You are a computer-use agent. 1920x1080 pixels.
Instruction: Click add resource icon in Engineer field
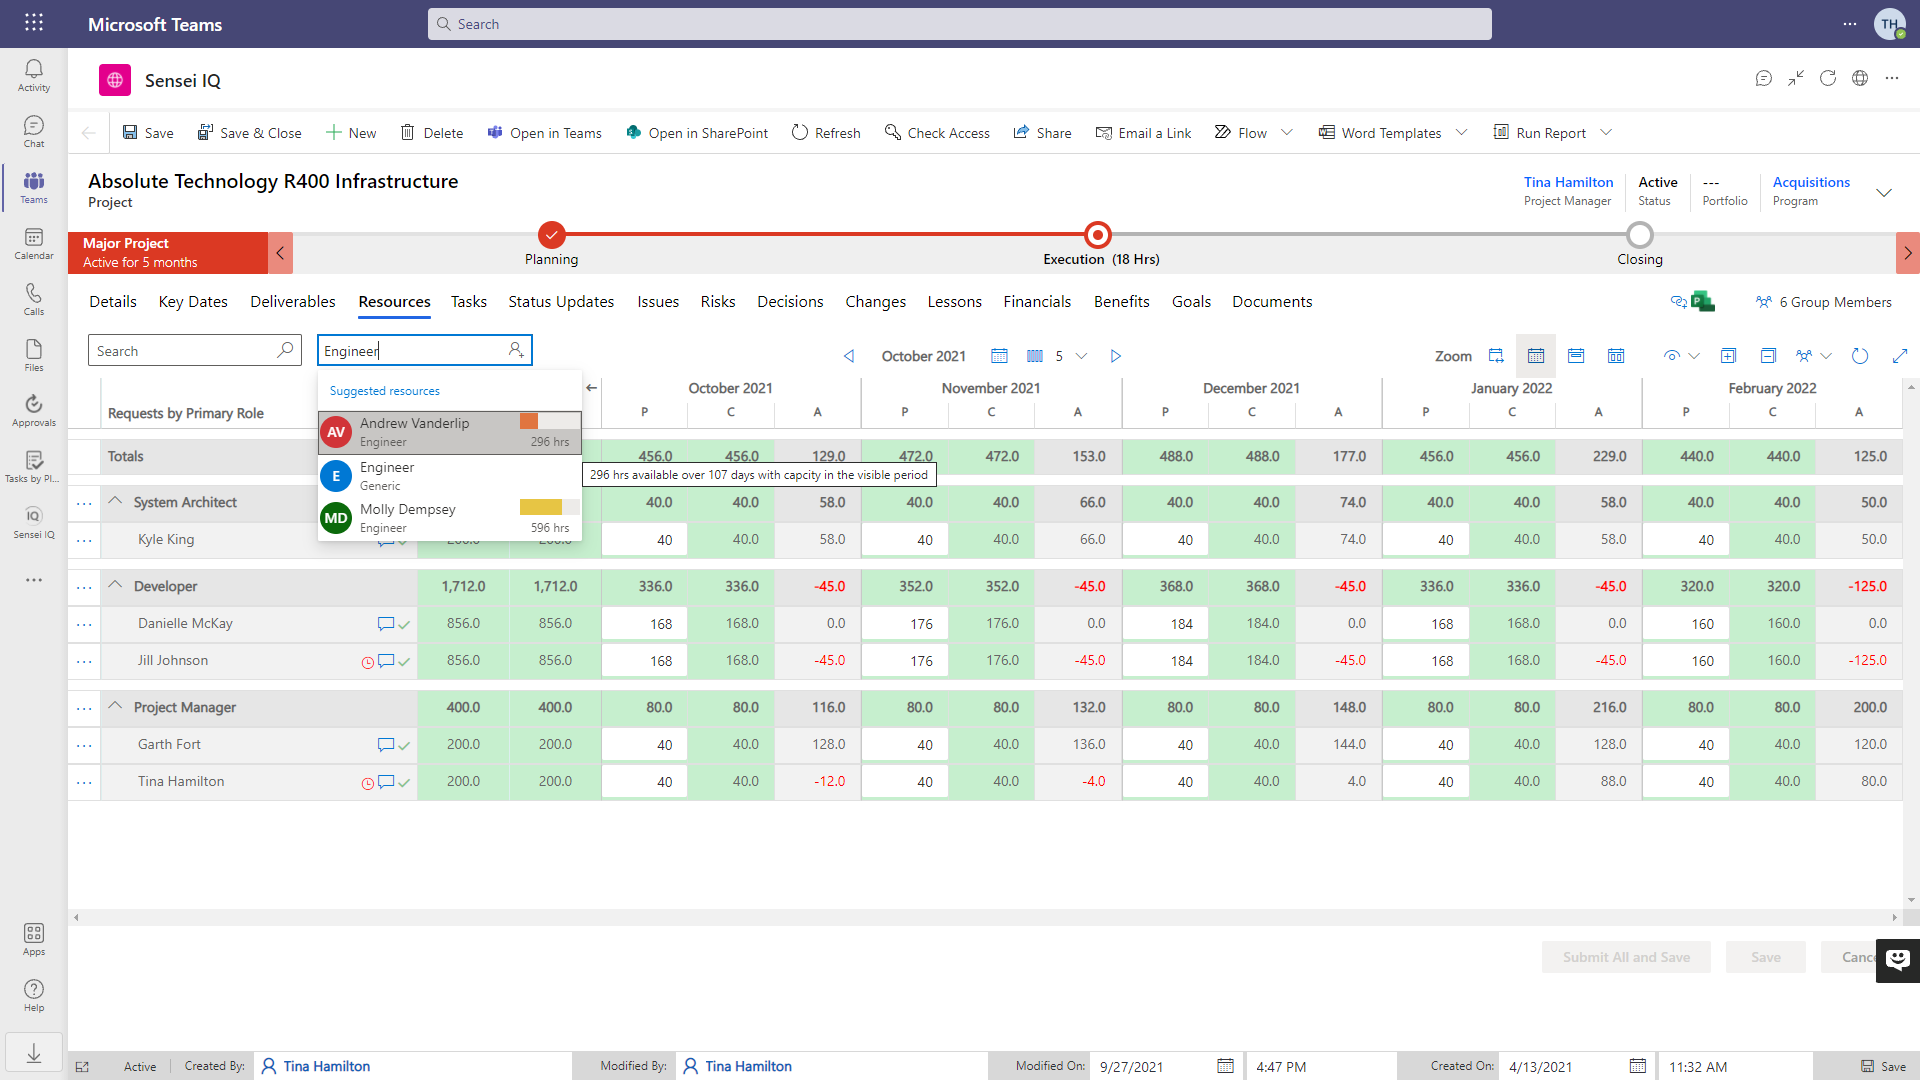click(x=516, y=350)
